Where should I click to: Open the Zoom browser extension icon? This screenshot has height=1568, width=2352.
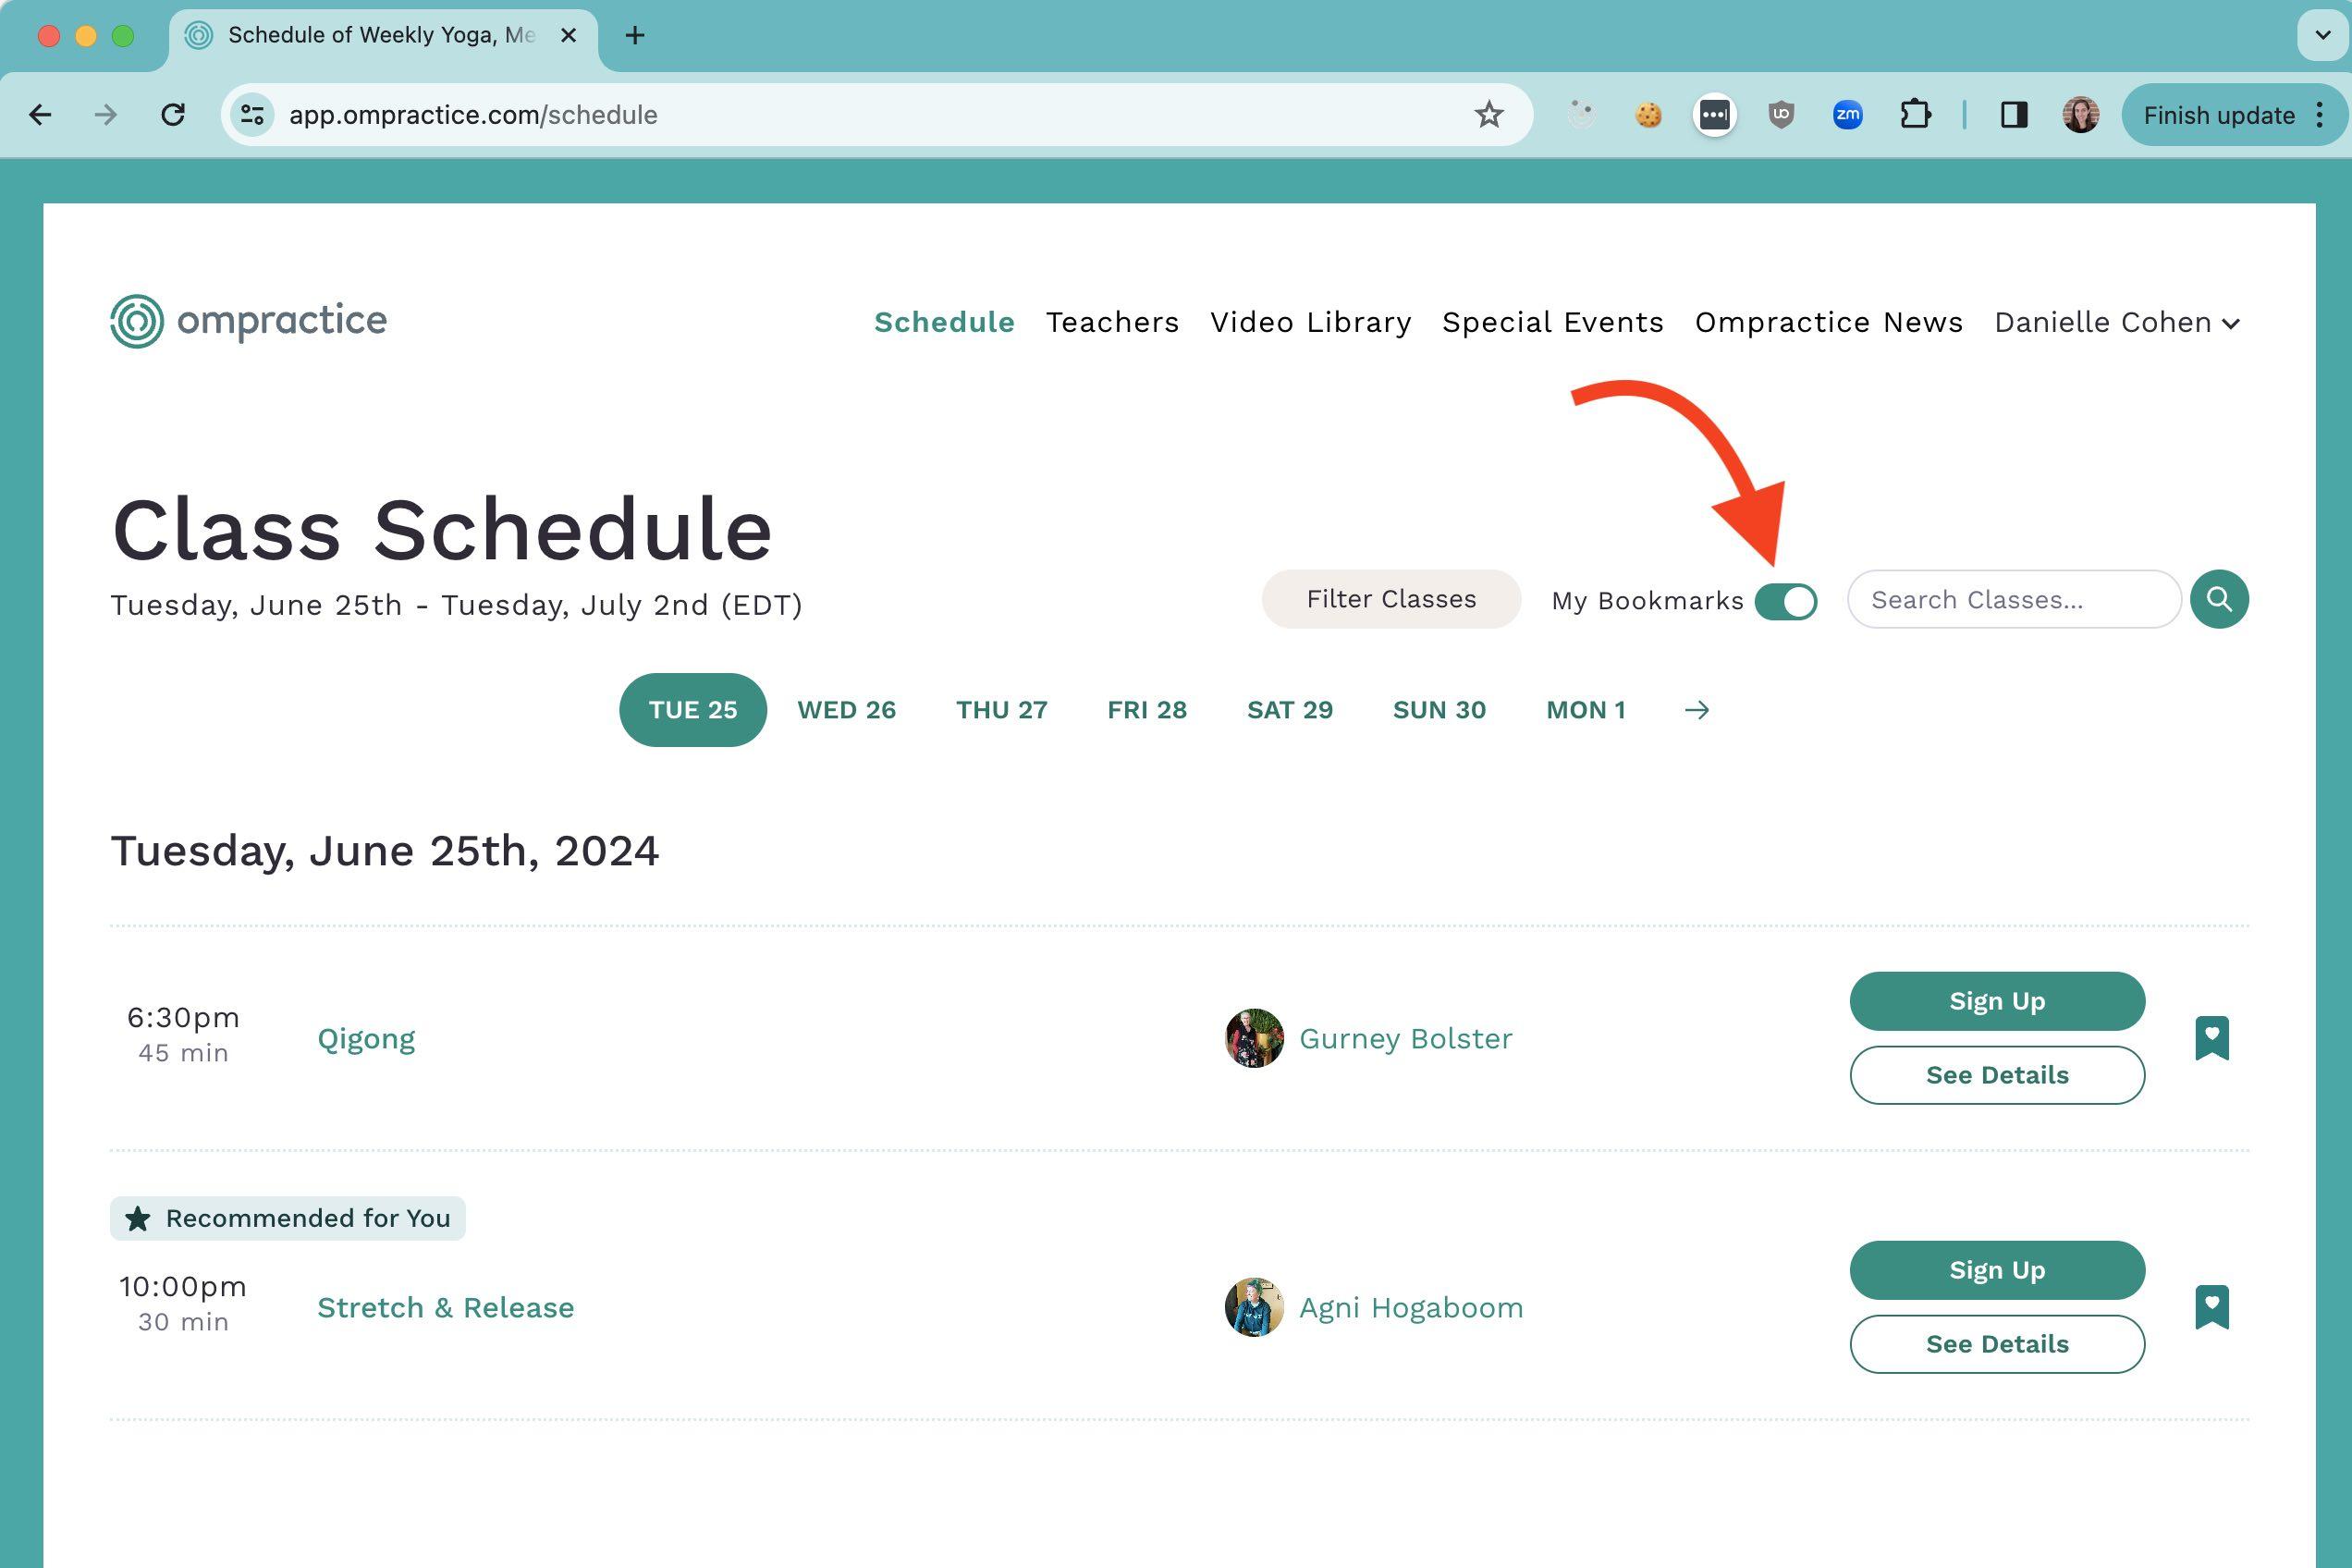point(1848,114)
